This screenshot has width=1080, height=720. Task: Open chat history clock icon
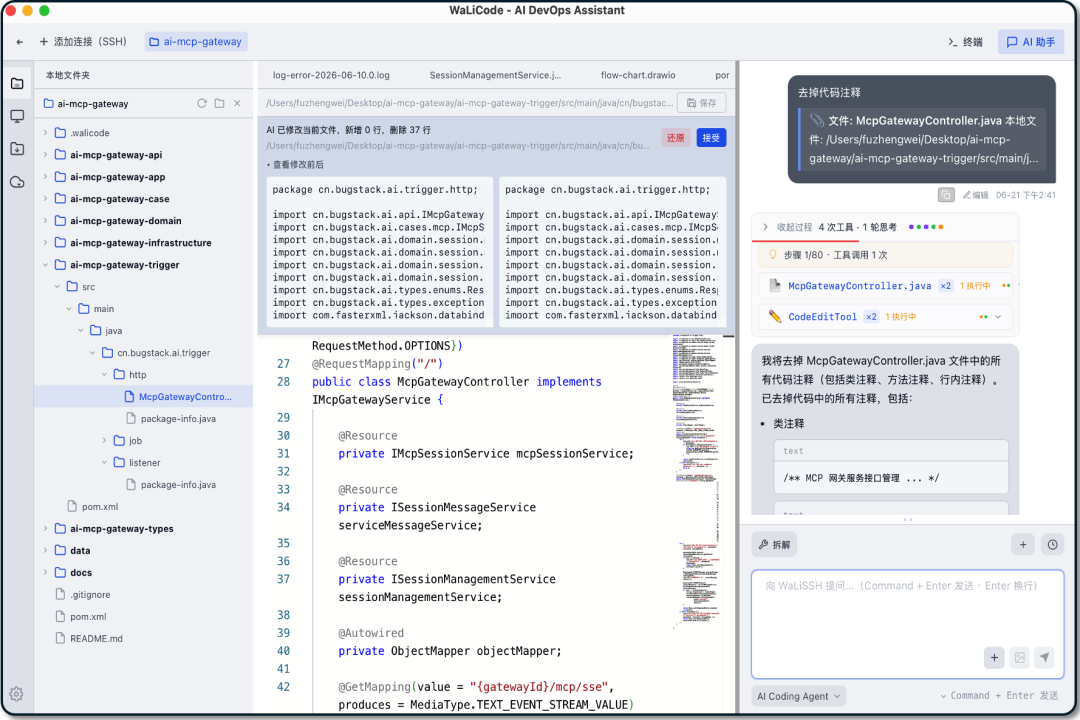point(1052,544)
